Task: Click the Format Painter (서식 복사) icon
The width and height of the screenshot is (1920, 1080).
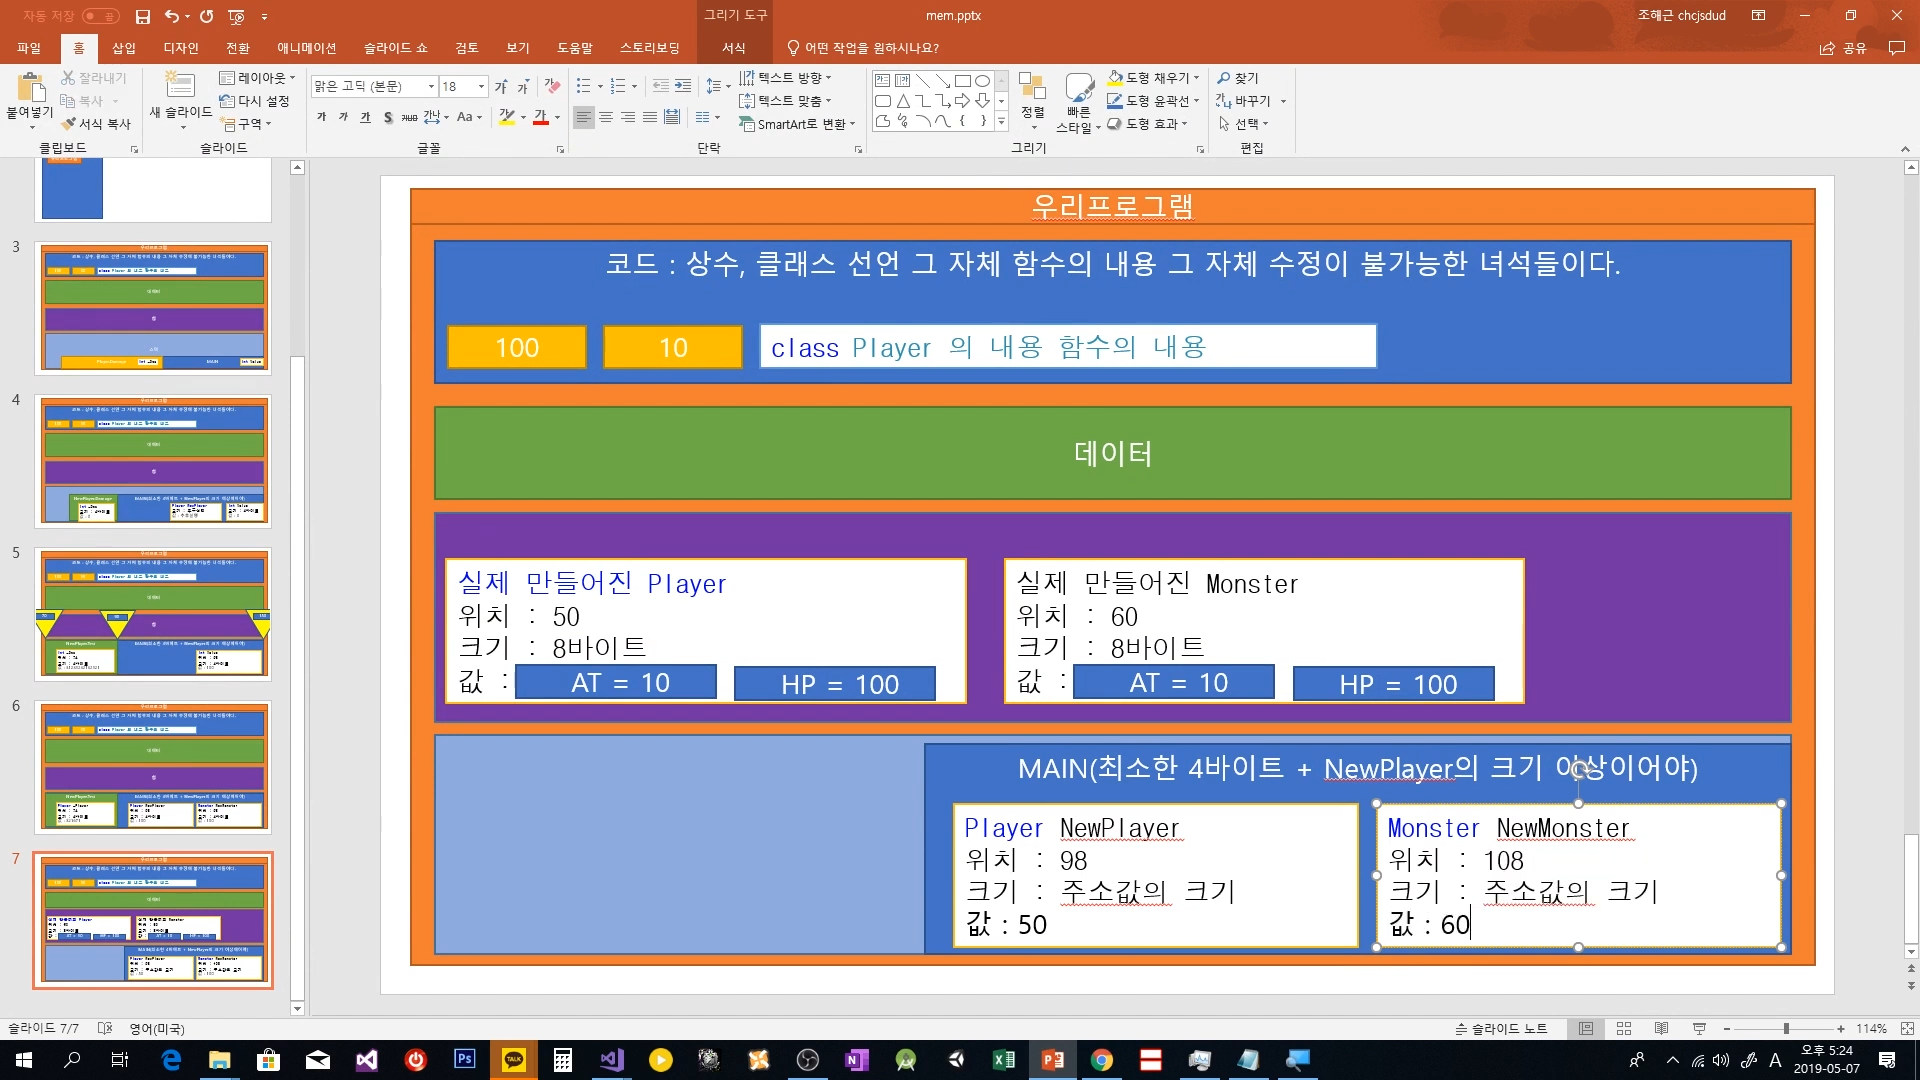Action: point(69,124)
